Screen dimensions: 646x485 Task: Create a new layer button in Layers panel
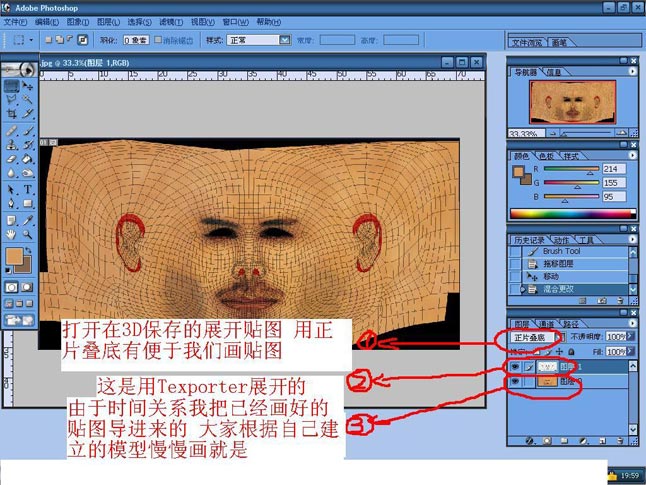(602, 441)
